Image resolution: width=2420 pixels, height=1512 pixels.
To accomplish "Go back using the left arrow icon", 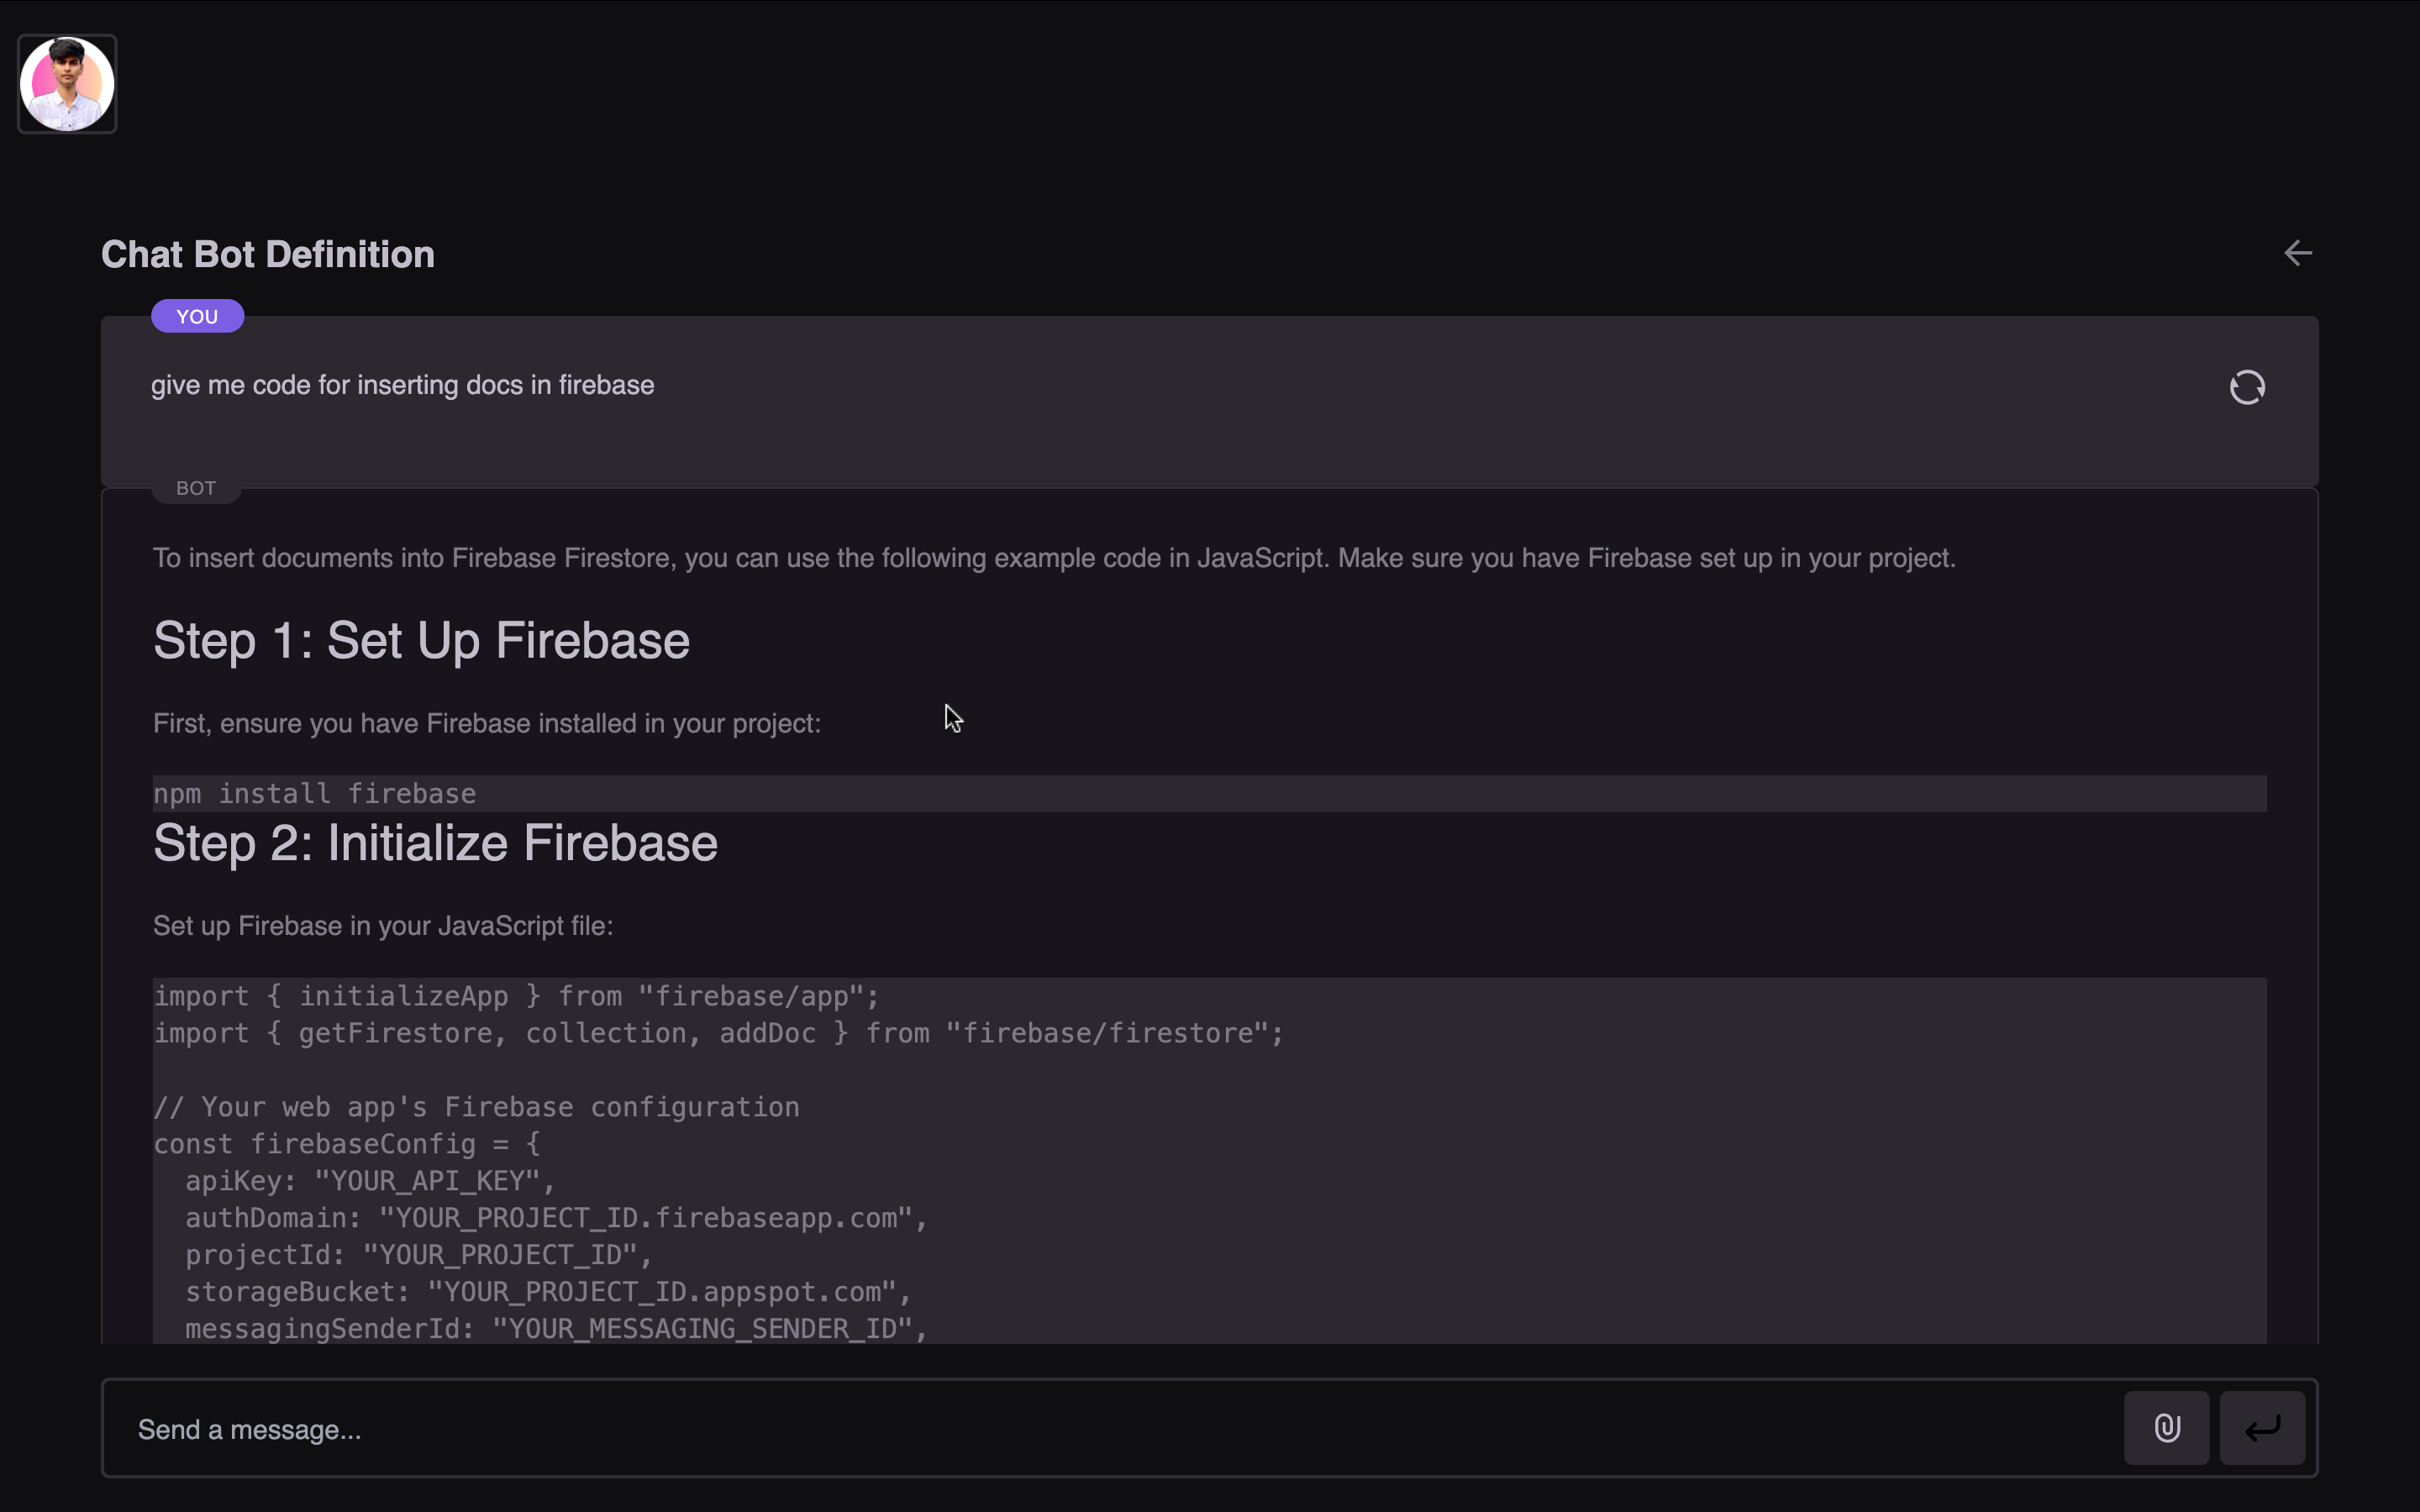I will coord(2297,253).
